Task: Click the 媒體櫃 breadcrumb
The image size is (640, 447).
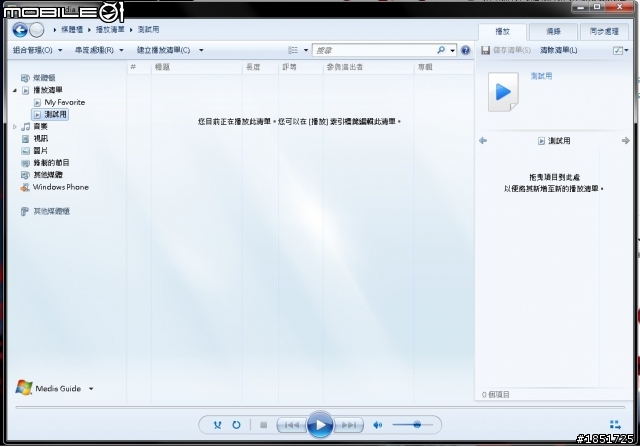Action: click(x=72, y=29)
